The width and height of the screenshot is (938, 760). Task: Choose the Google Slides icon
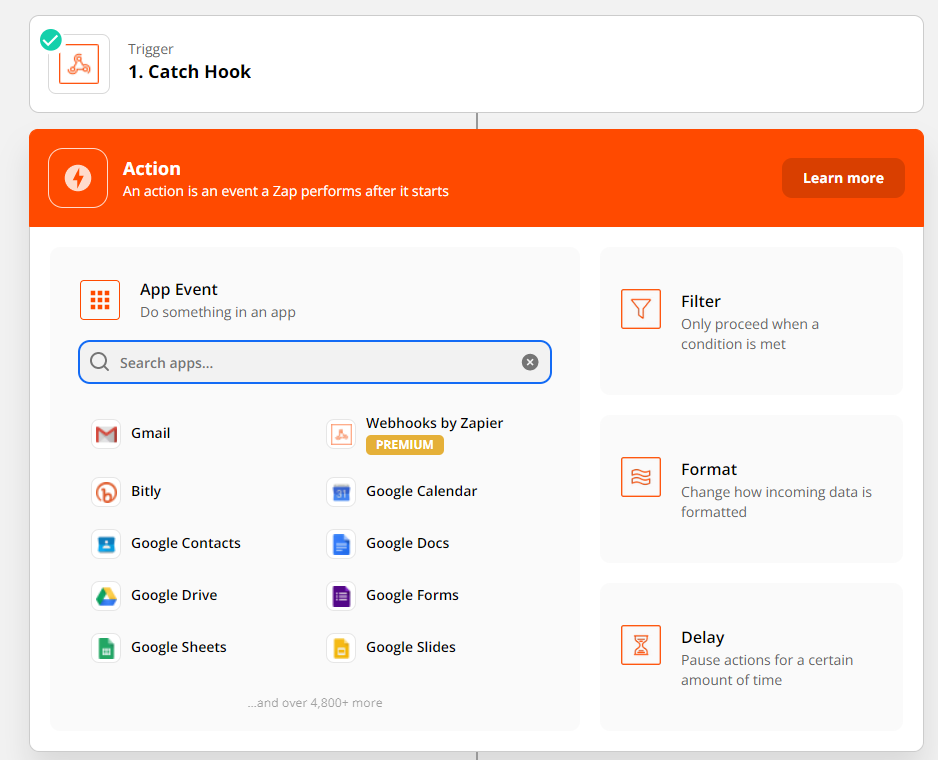coord(341,648)
